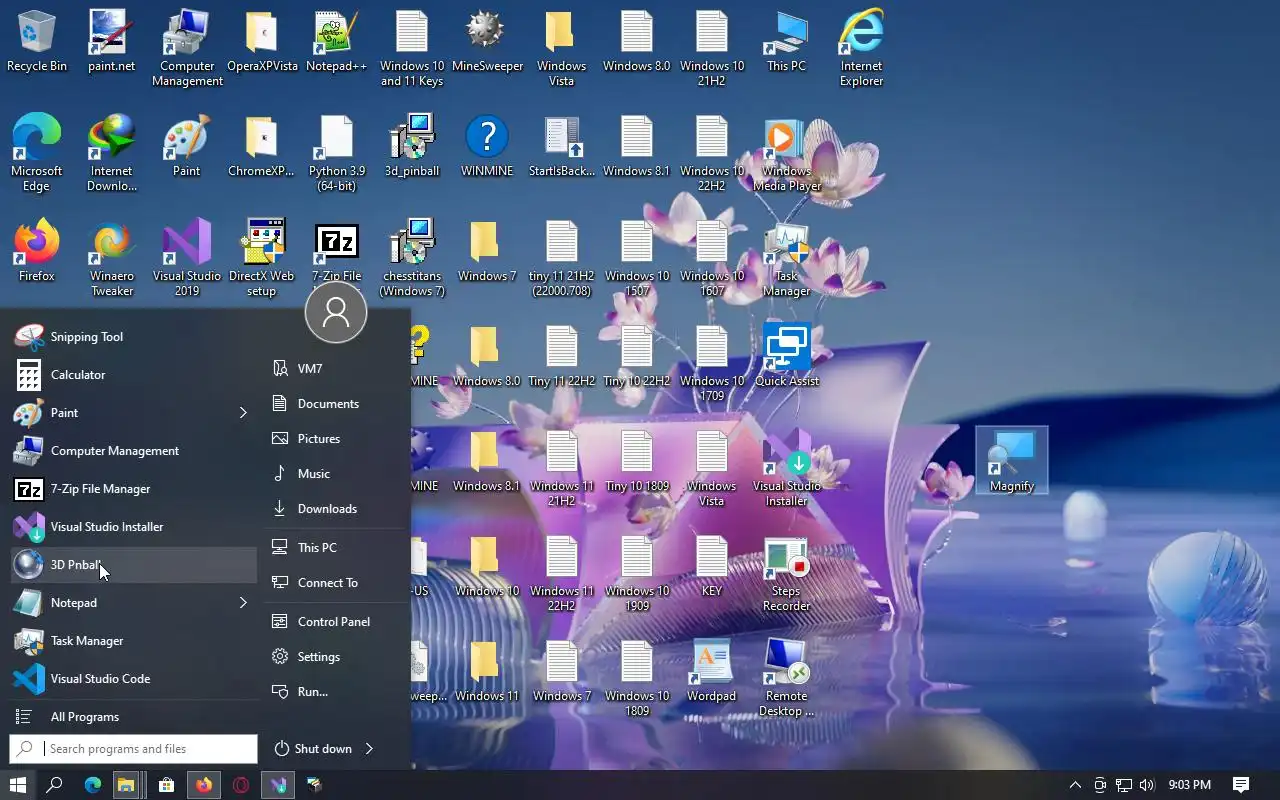This screenshot has width=1280, height=800.
Task: Open Steps Recorder desktop shortcut
Action: (787, 573)
